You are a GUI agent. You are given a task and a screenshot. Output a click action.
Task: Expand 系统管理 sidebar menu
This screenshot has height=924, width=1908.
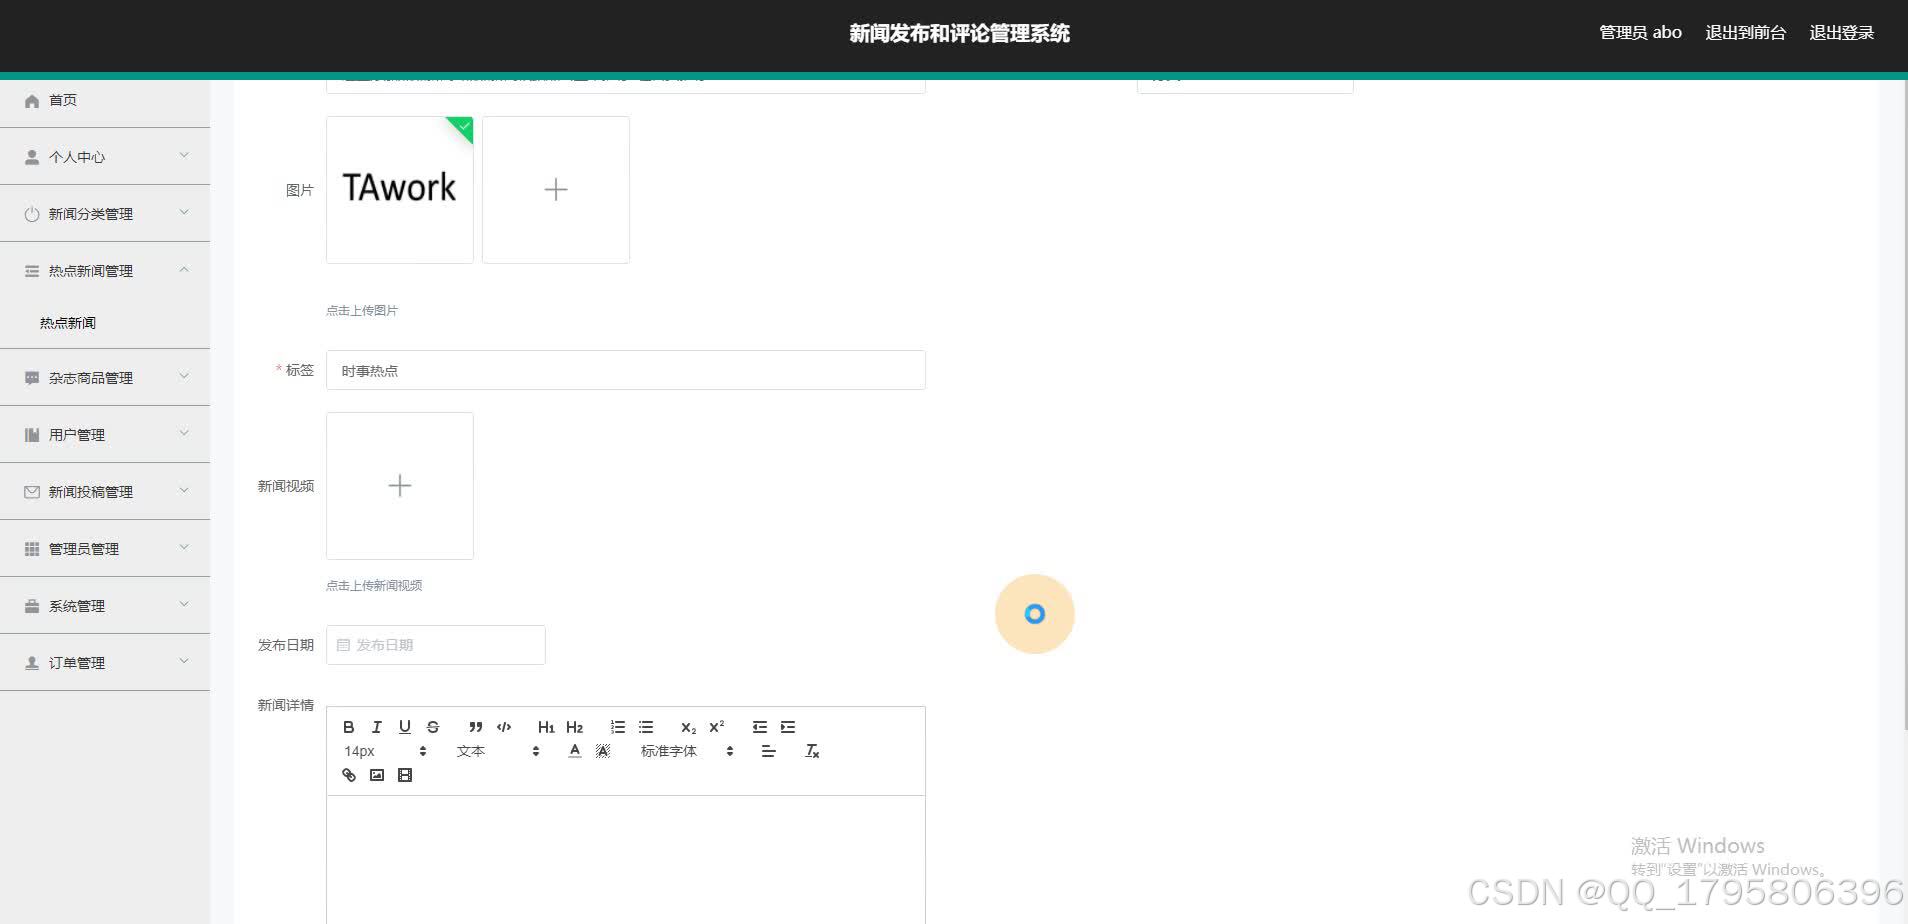pyautogui.click(x=105, y=606)
